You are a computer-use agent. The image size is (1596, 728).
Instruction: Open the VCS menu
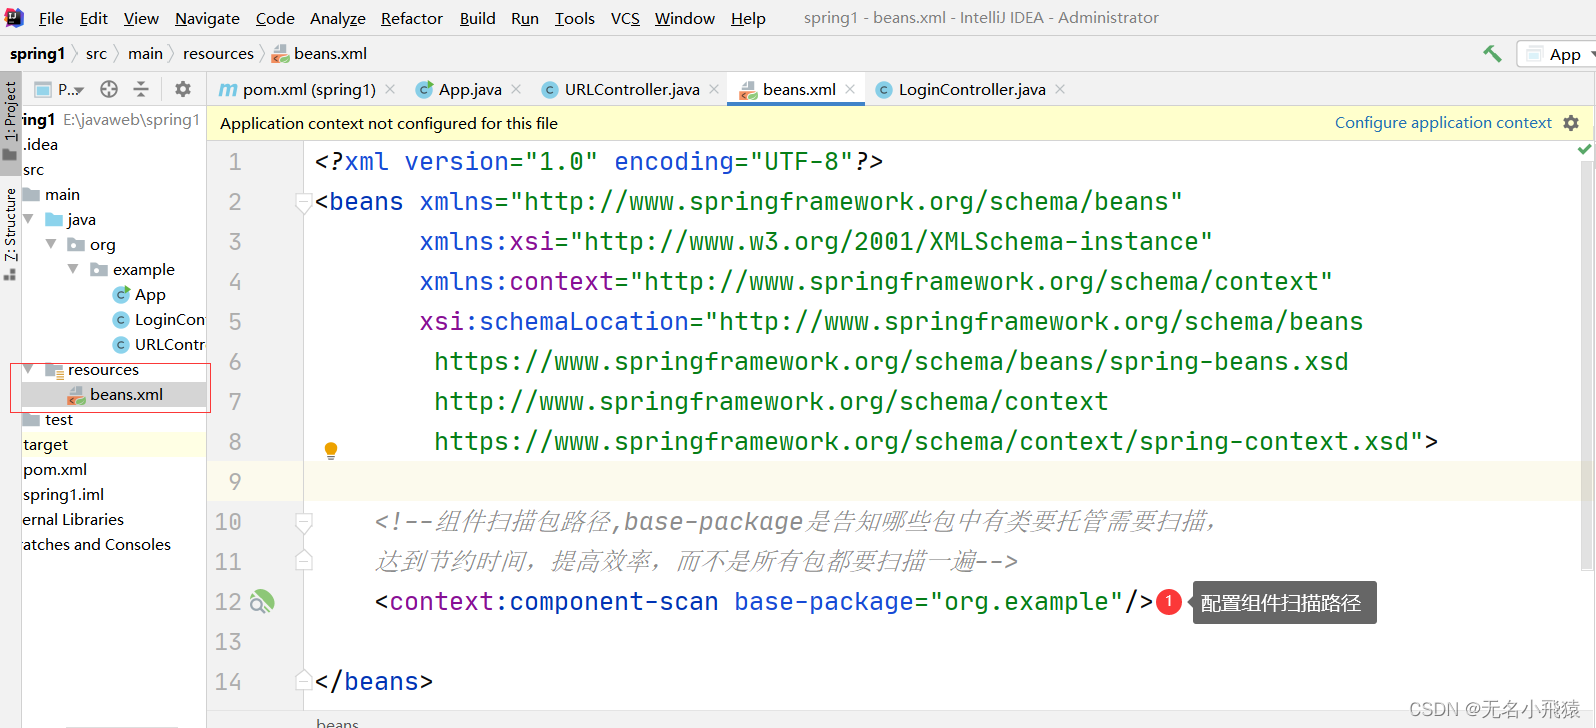[625, 18]
